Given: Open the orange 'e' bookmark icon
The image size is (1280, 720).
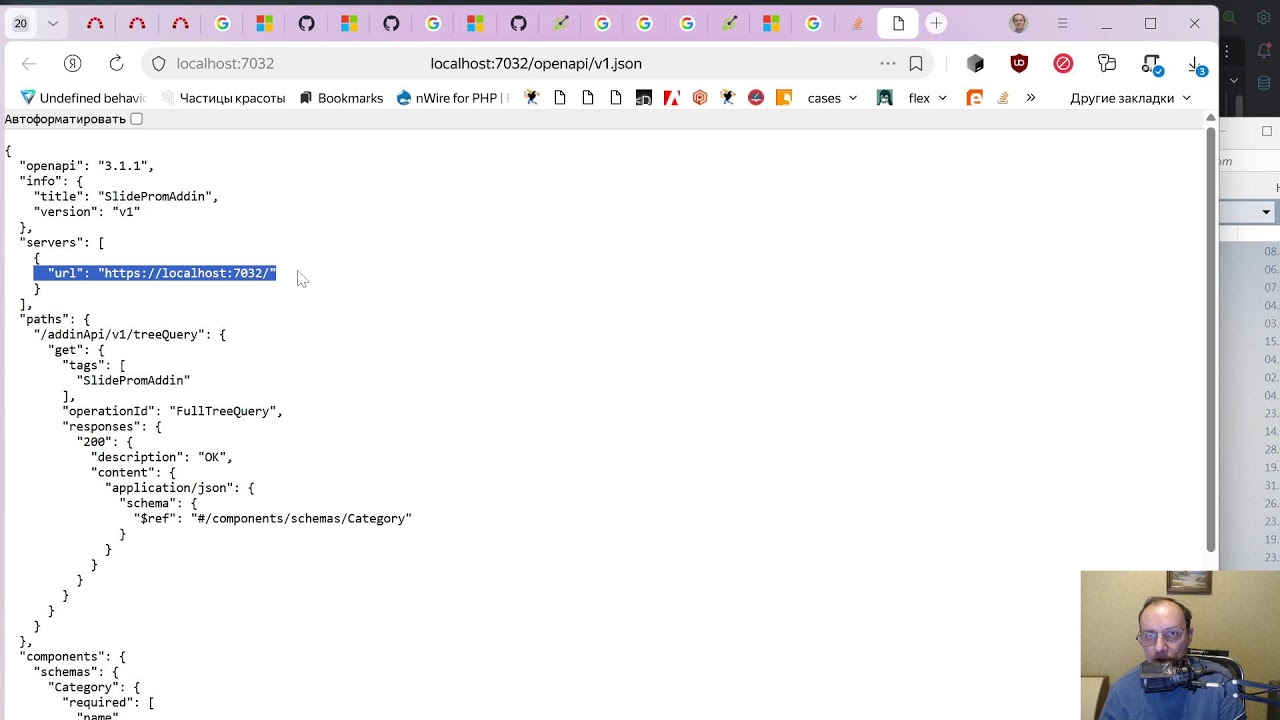Looking at the screenshot, I should (x=974, y=98).
